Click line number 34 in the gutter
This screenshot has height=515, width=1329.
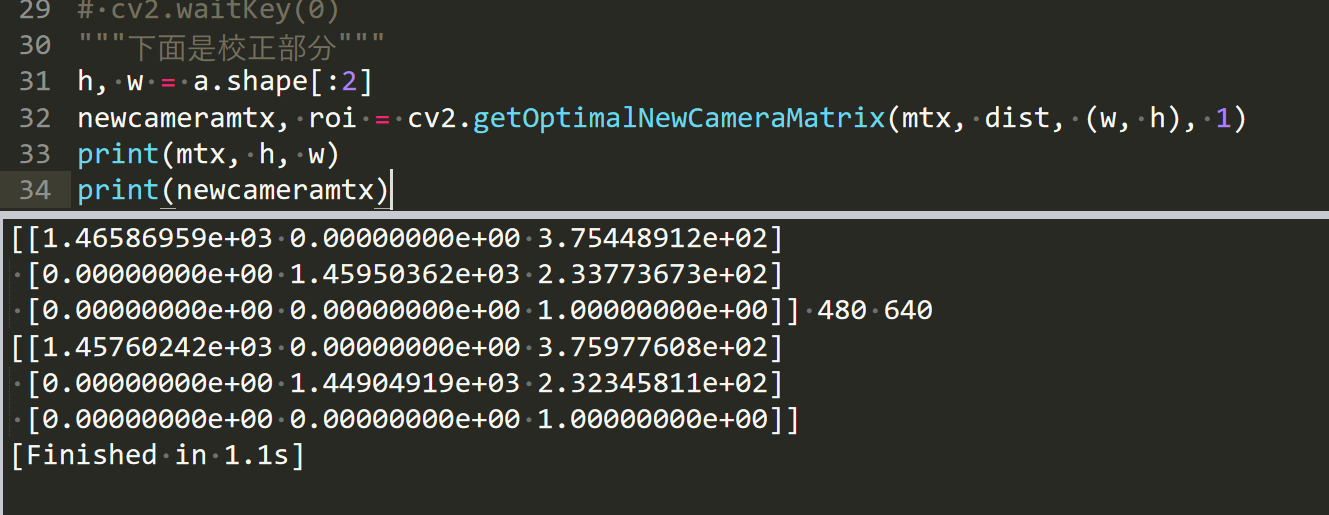click(x=34, y=190)
